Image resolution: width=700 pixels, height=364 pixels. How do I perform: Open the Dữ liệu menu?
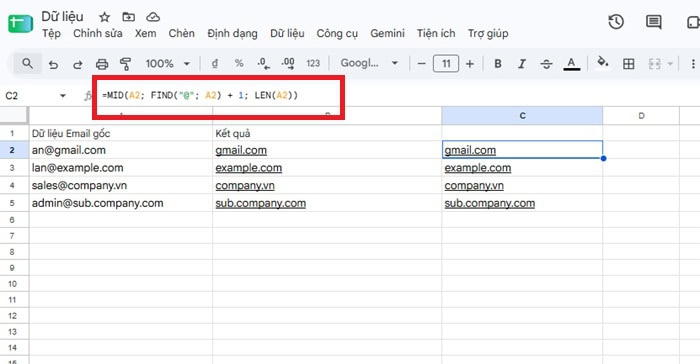point(287,33)
